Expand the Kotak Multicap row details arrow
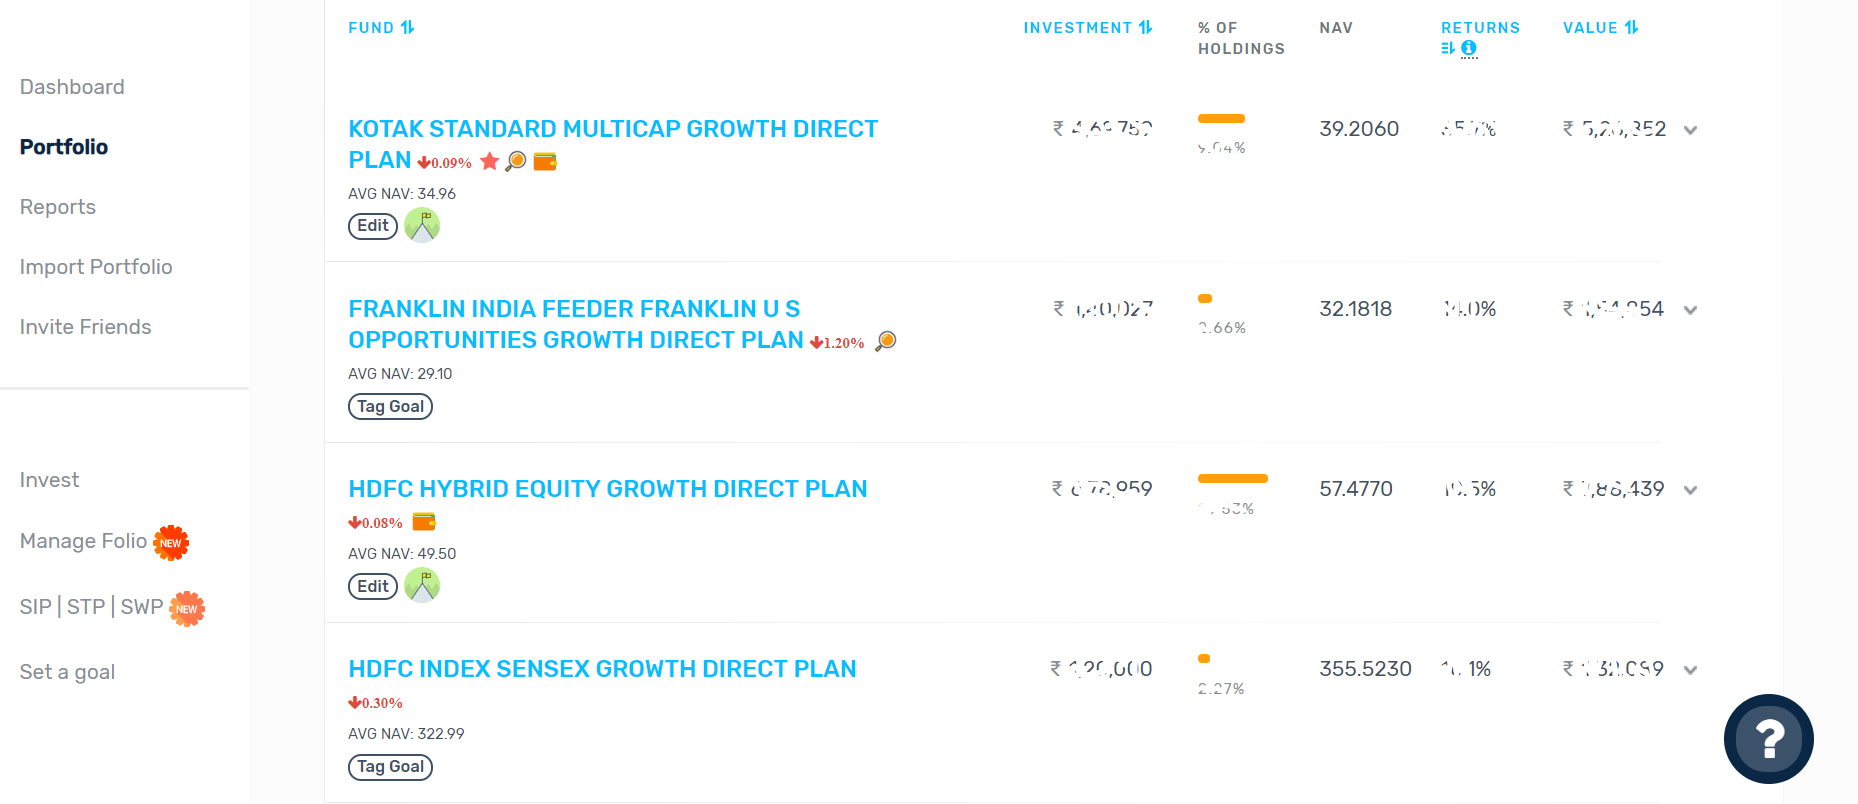This screenshot has width=1858, height=804. (1690, 129)
